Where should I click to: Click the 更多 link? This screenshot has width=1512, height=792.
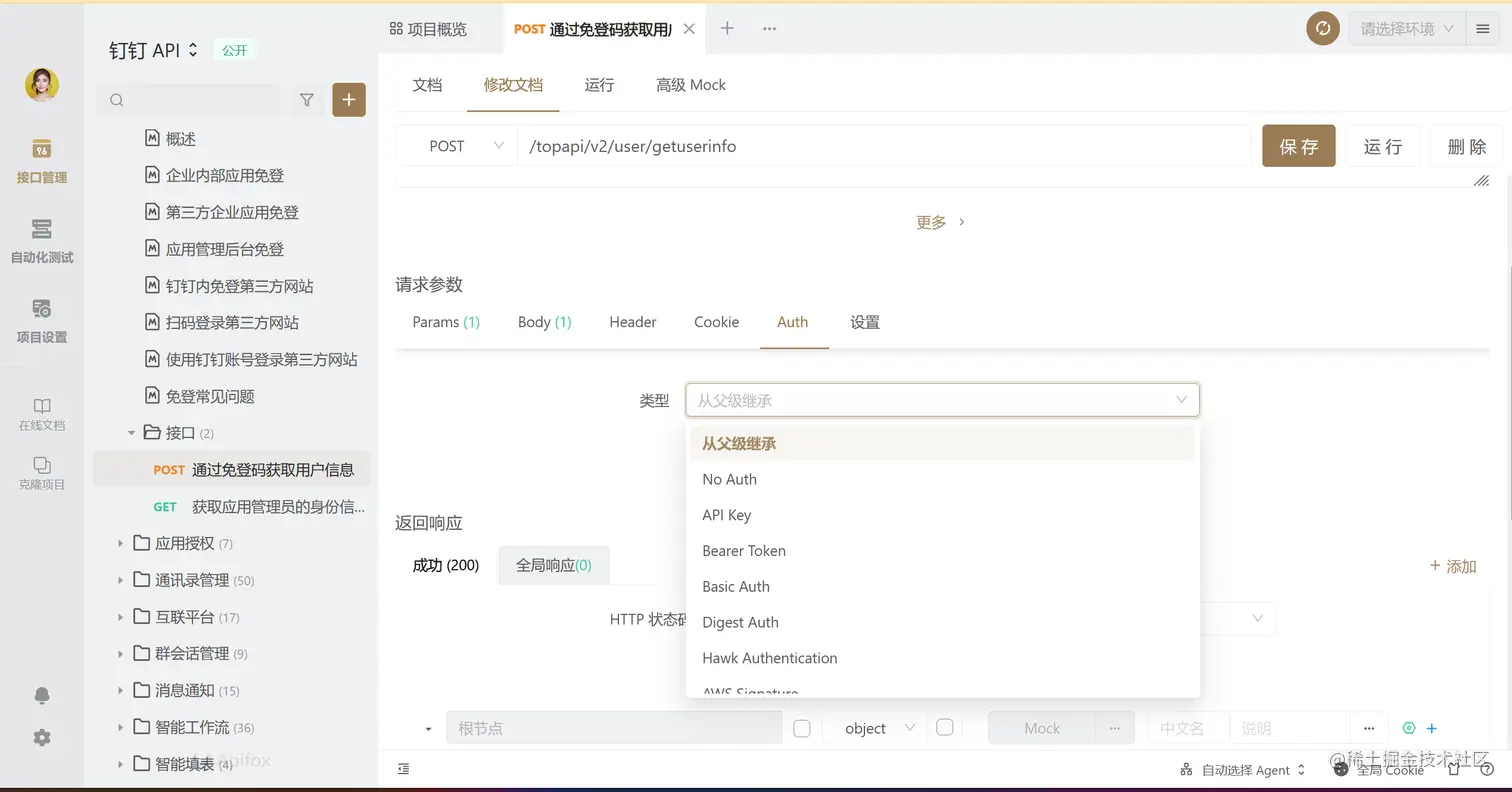pos(940,222)
